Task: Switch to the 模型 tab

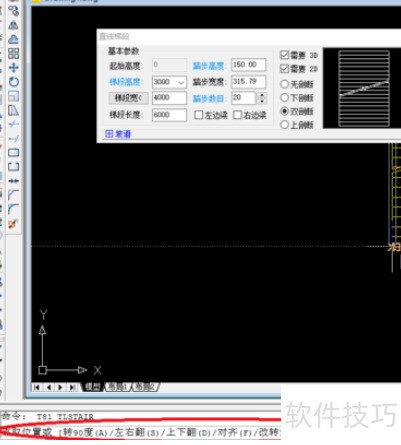Action: coord(93,387)
